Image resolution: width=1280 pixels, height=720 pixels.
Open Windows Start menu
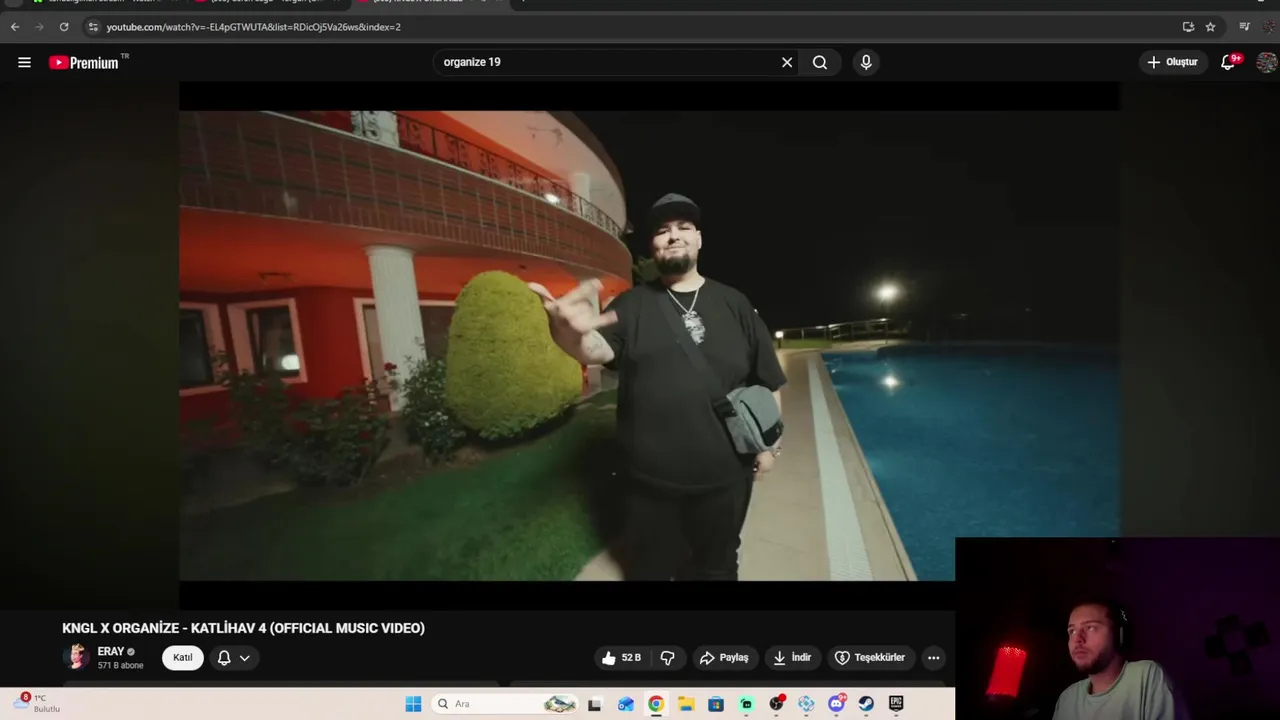pyautogui.click(x=413, y=704)
